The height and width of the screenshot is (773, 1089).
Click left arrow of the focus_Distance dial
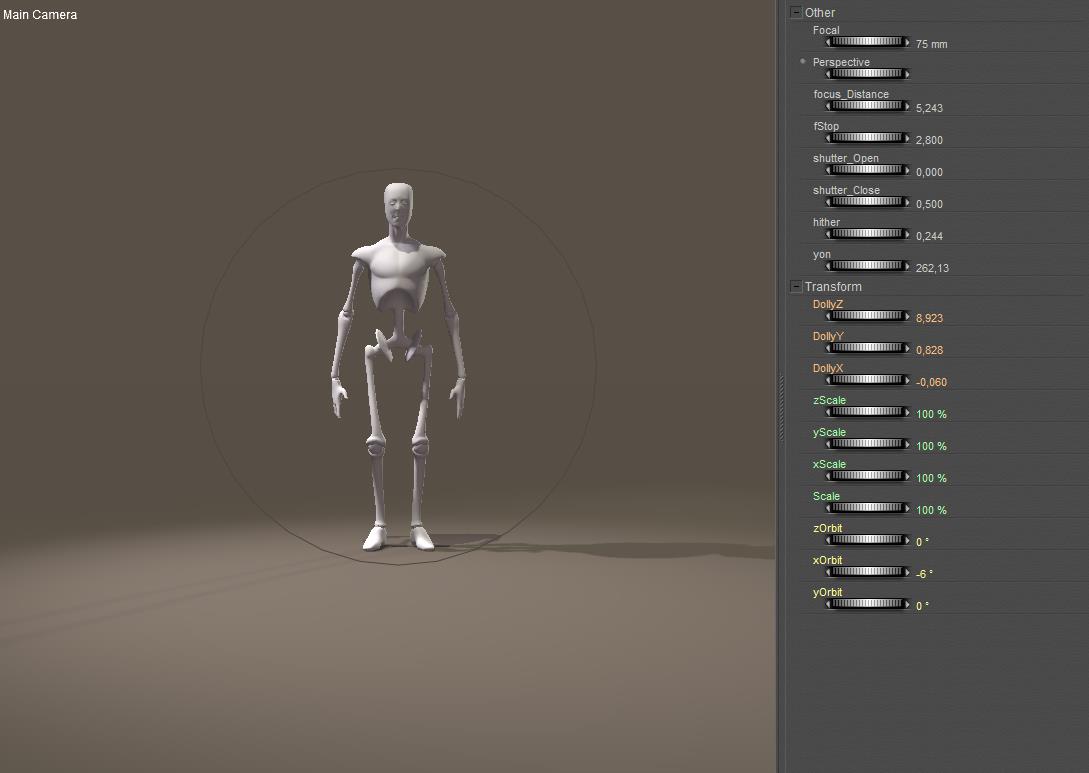pos(828,106)
